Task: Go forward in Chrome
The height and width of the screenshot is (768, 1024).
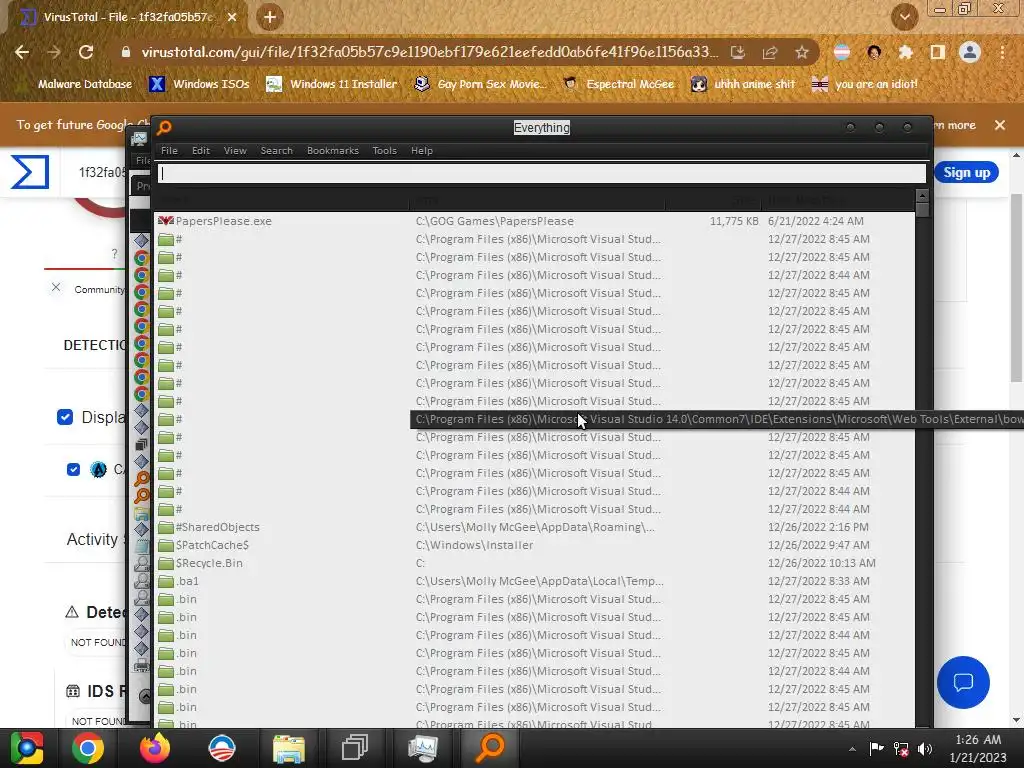Action: (x=54, y=52)
